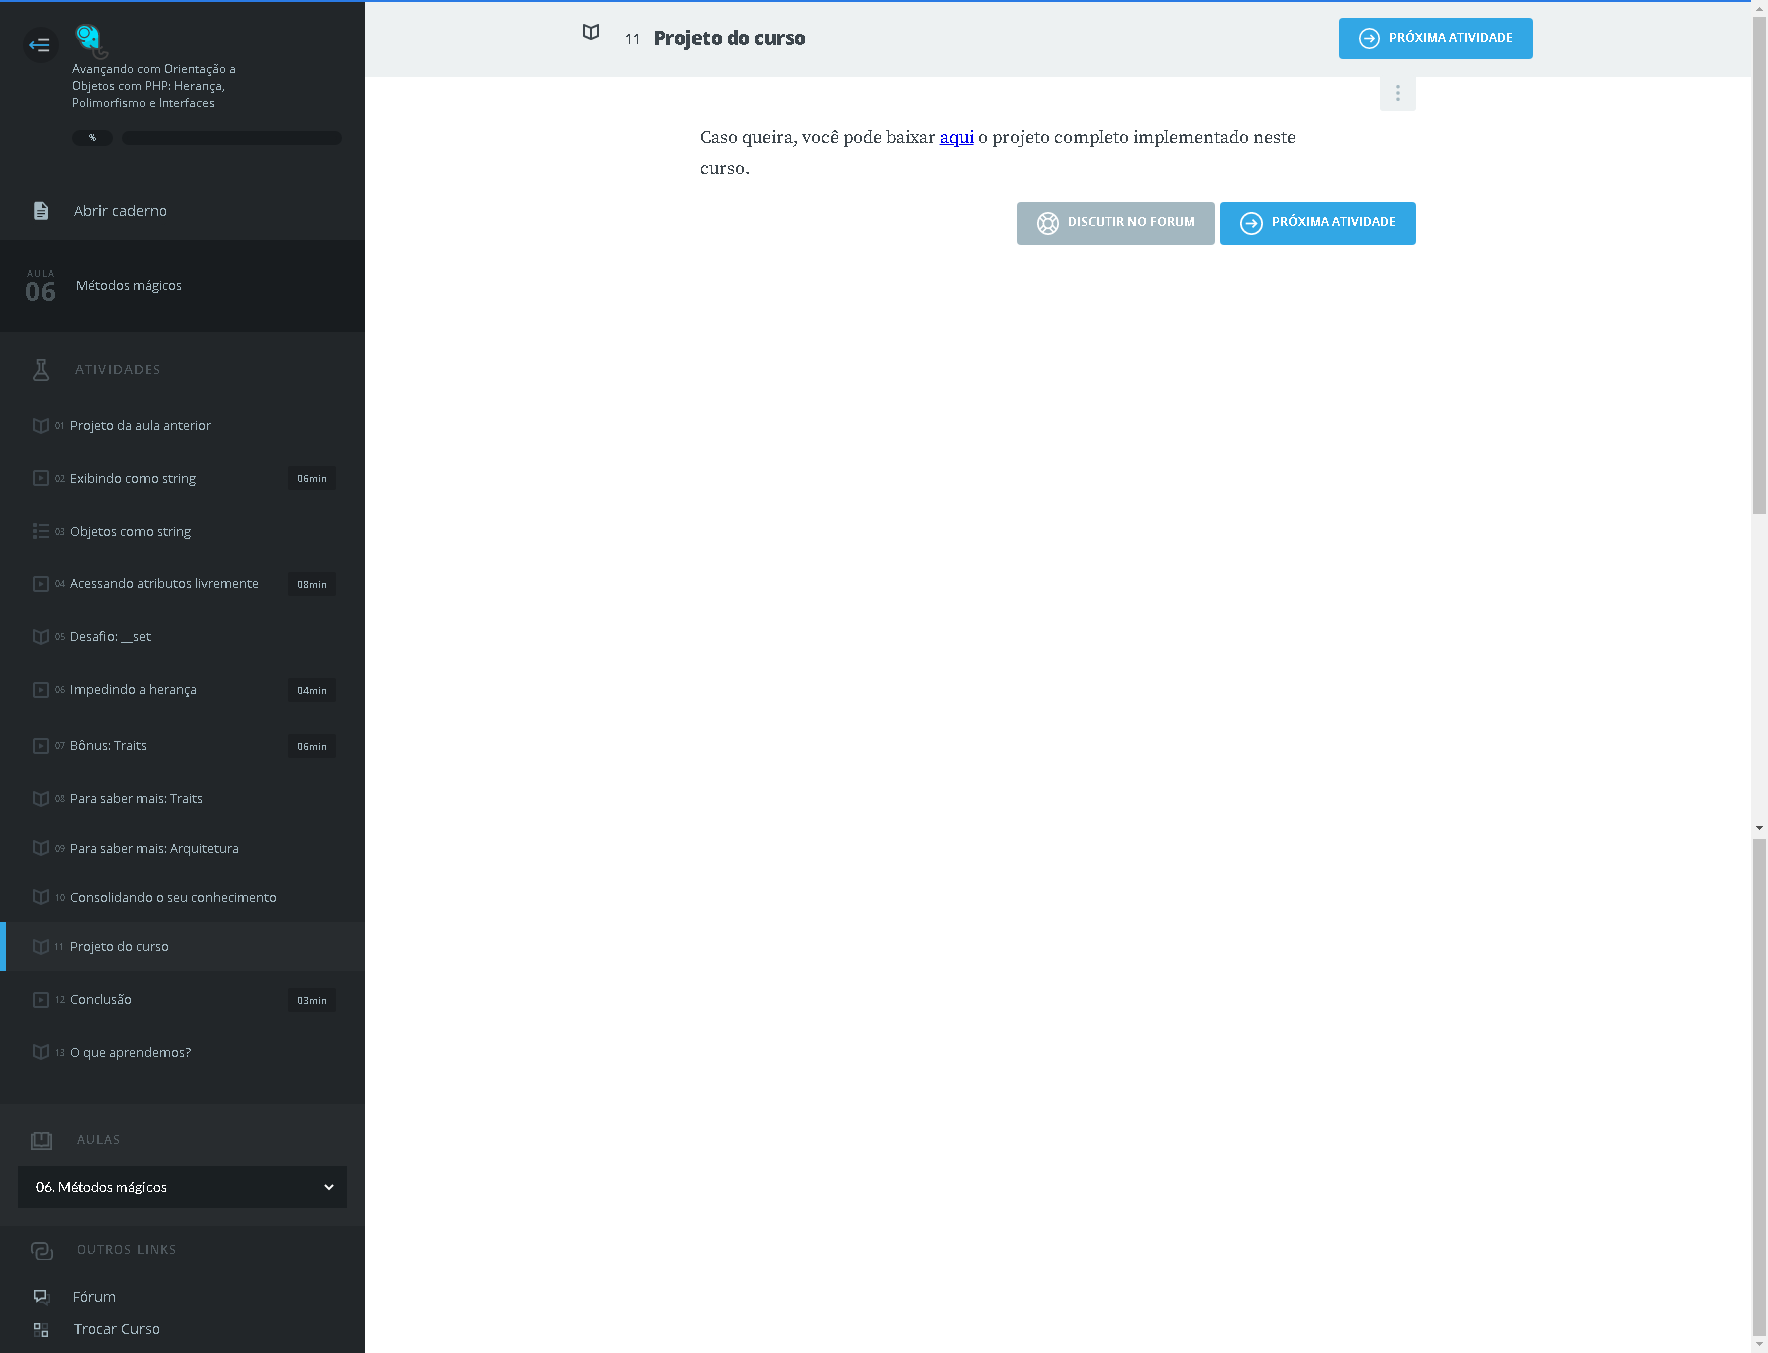Open the three-dot options menu
This screenshot has height=1353, width=1768.
tap(1397, 94)
